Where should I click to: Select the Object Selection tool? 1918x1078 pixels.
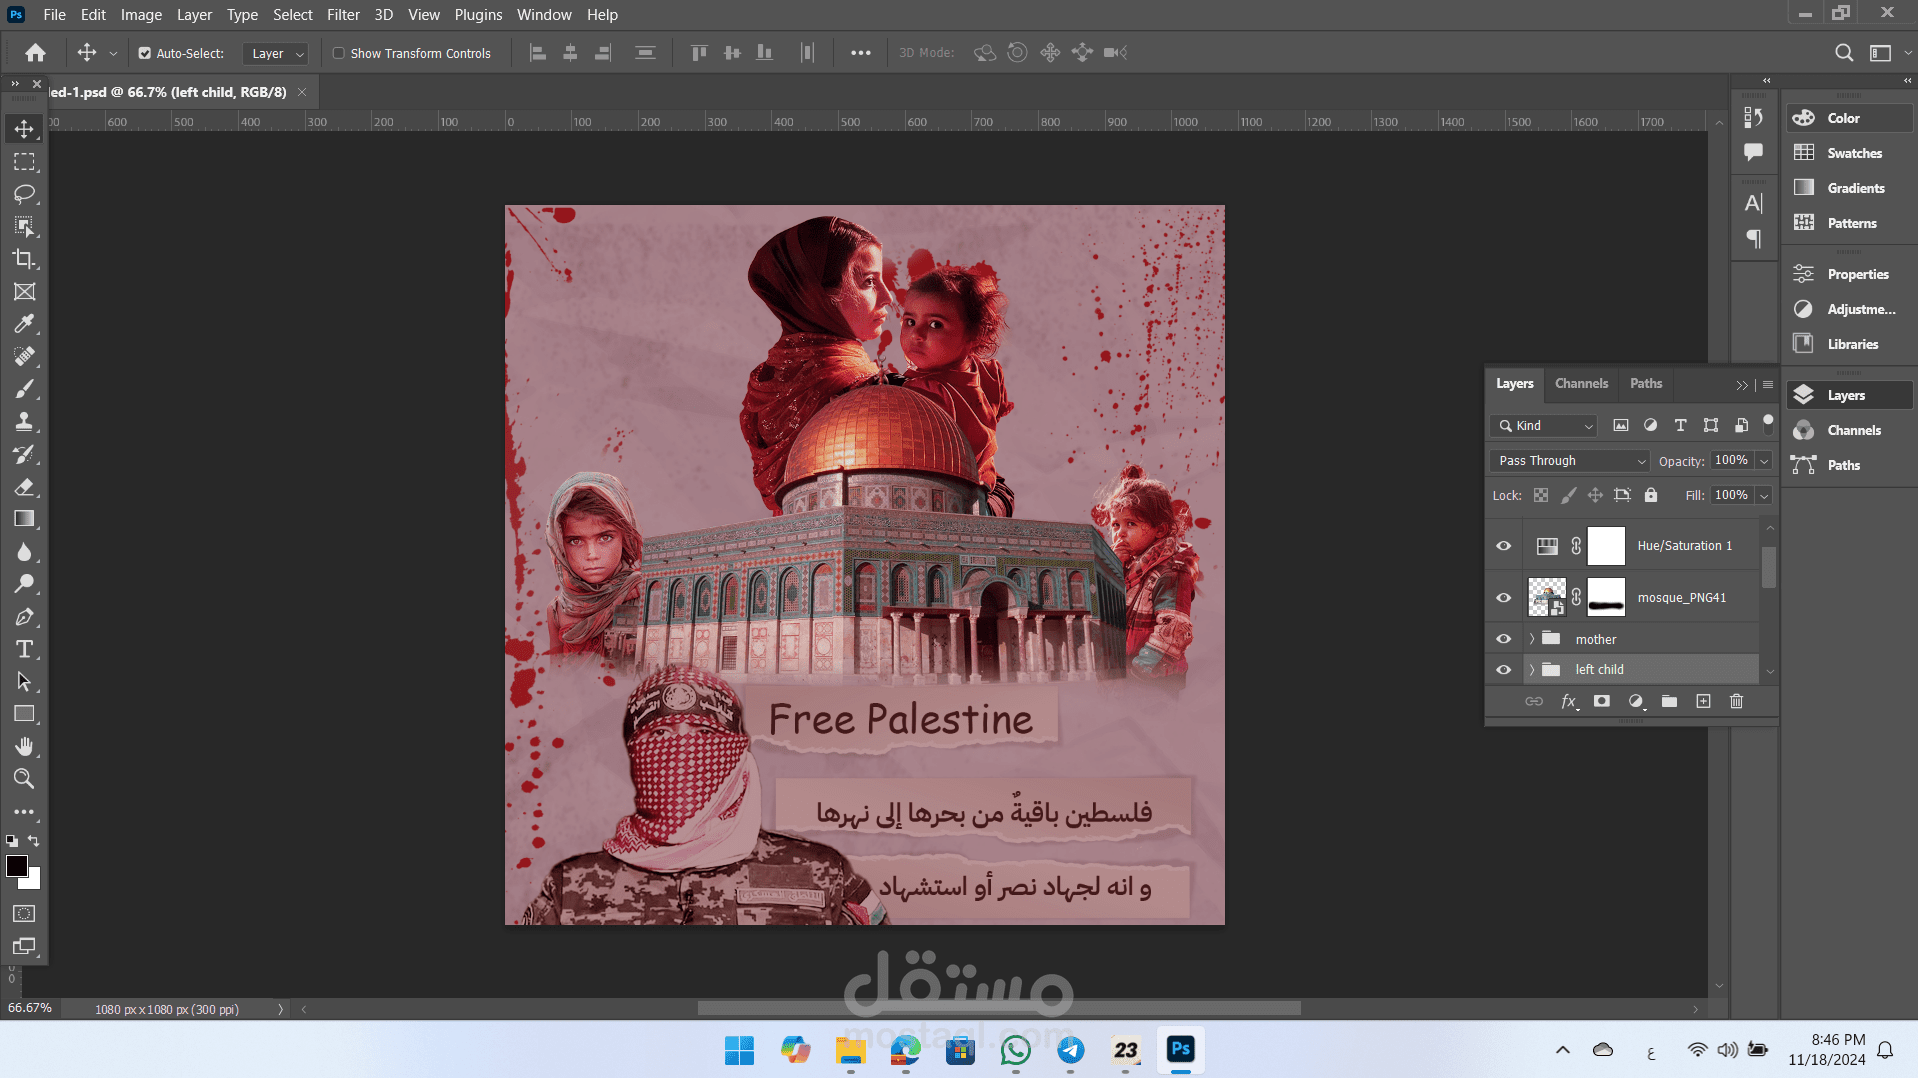(24, 227)
